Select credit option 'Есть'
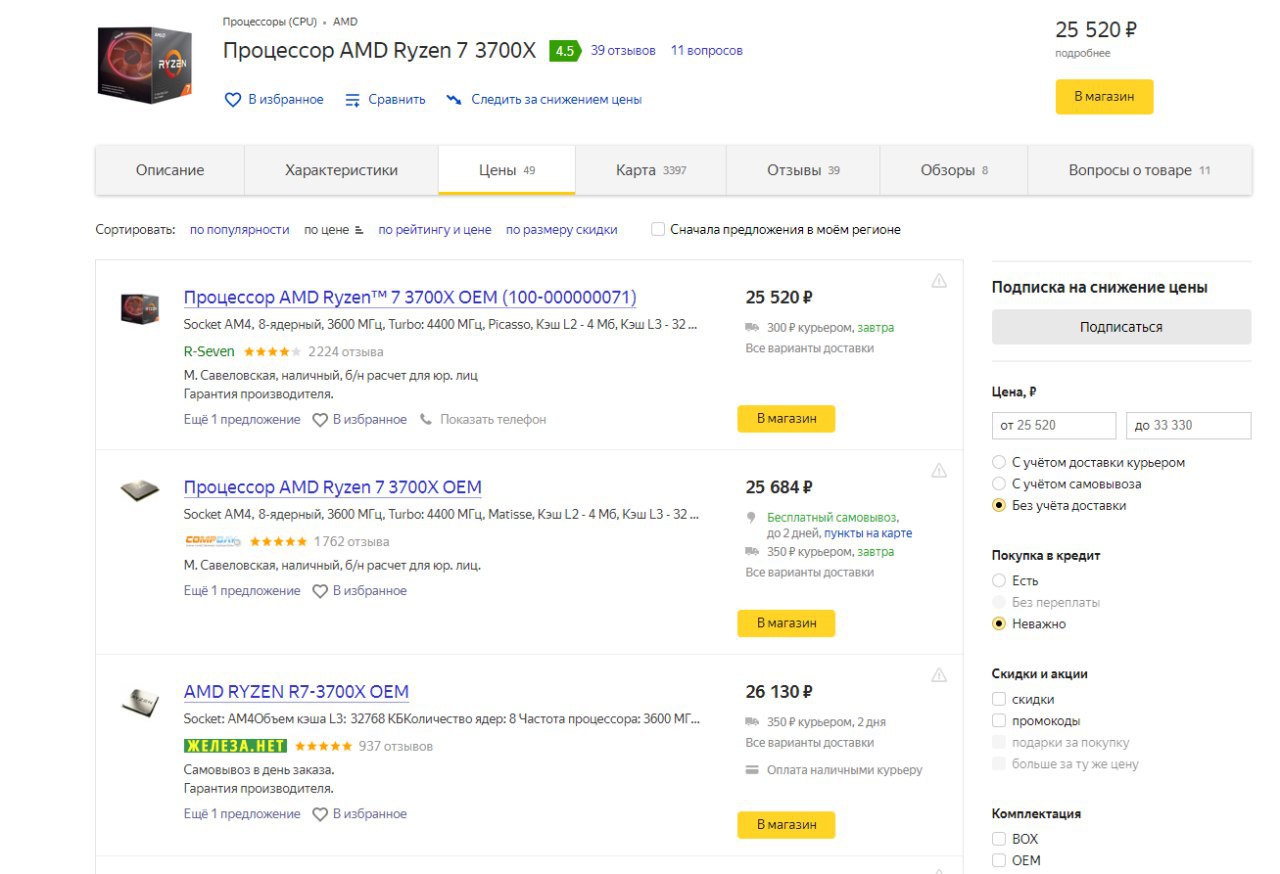This screenshot has height=874, width=1280. pos(998,581)
